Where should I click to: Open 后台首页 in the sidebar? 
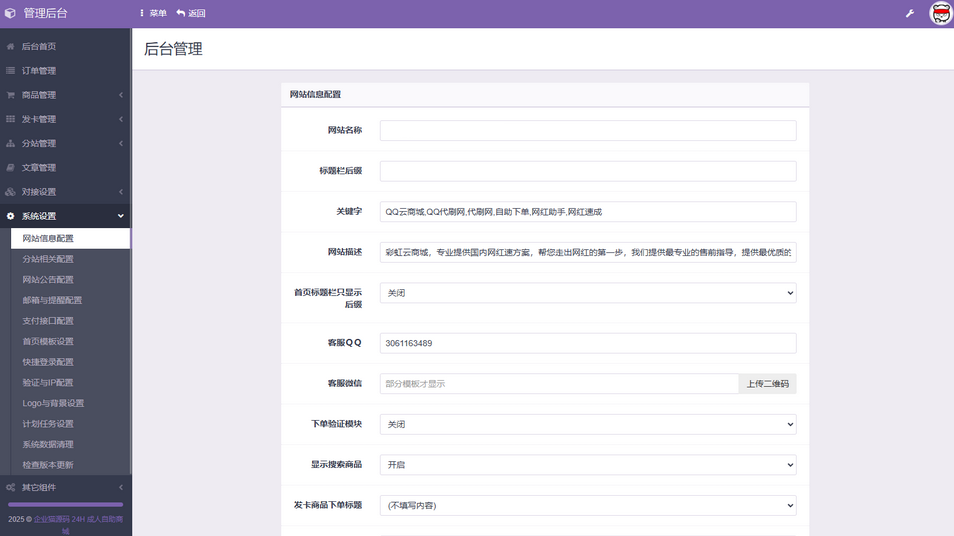click(x=65, y=46)
